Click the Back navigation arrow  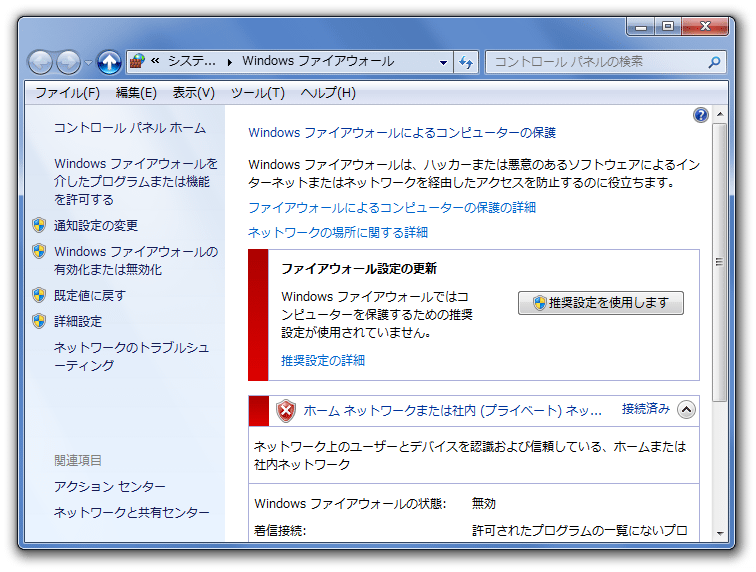[x=40, y=62]
